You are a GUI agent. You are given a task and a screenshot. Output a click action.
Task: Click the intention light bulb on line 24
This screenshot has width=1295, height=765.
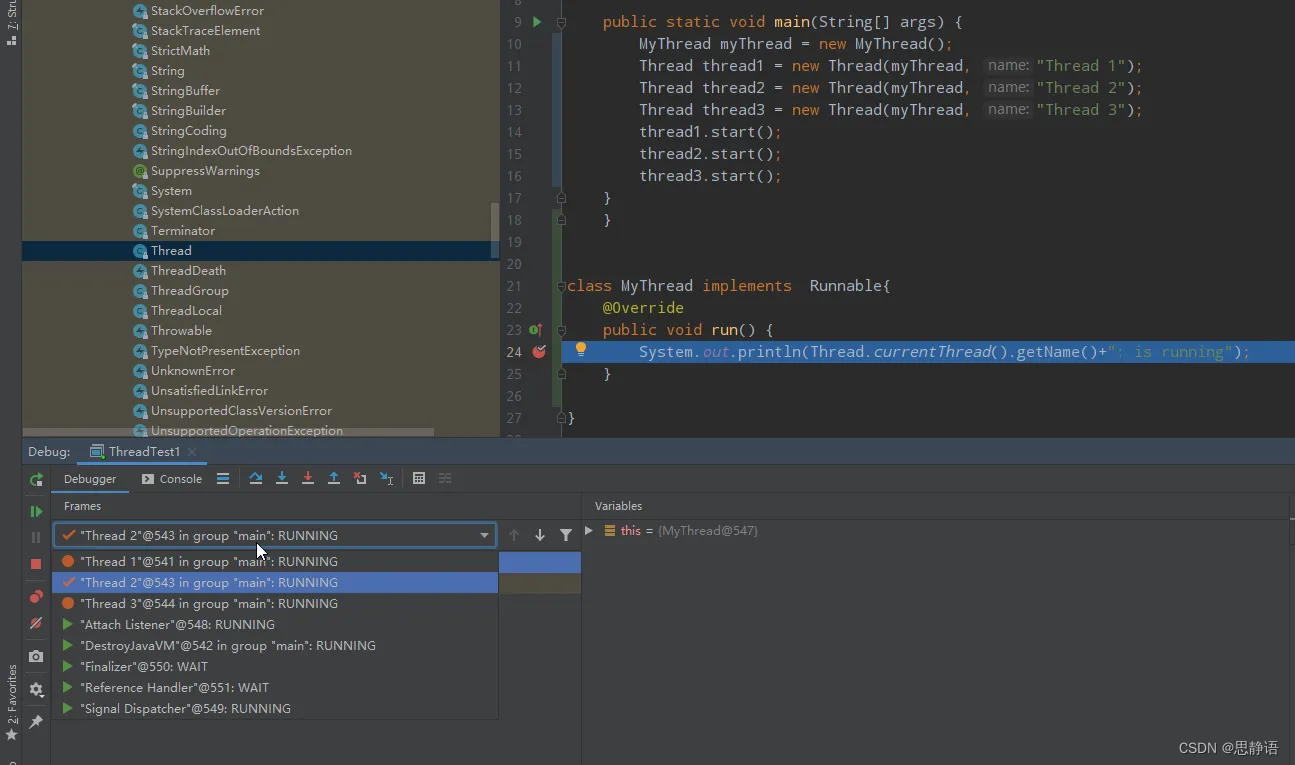(580, 350)
